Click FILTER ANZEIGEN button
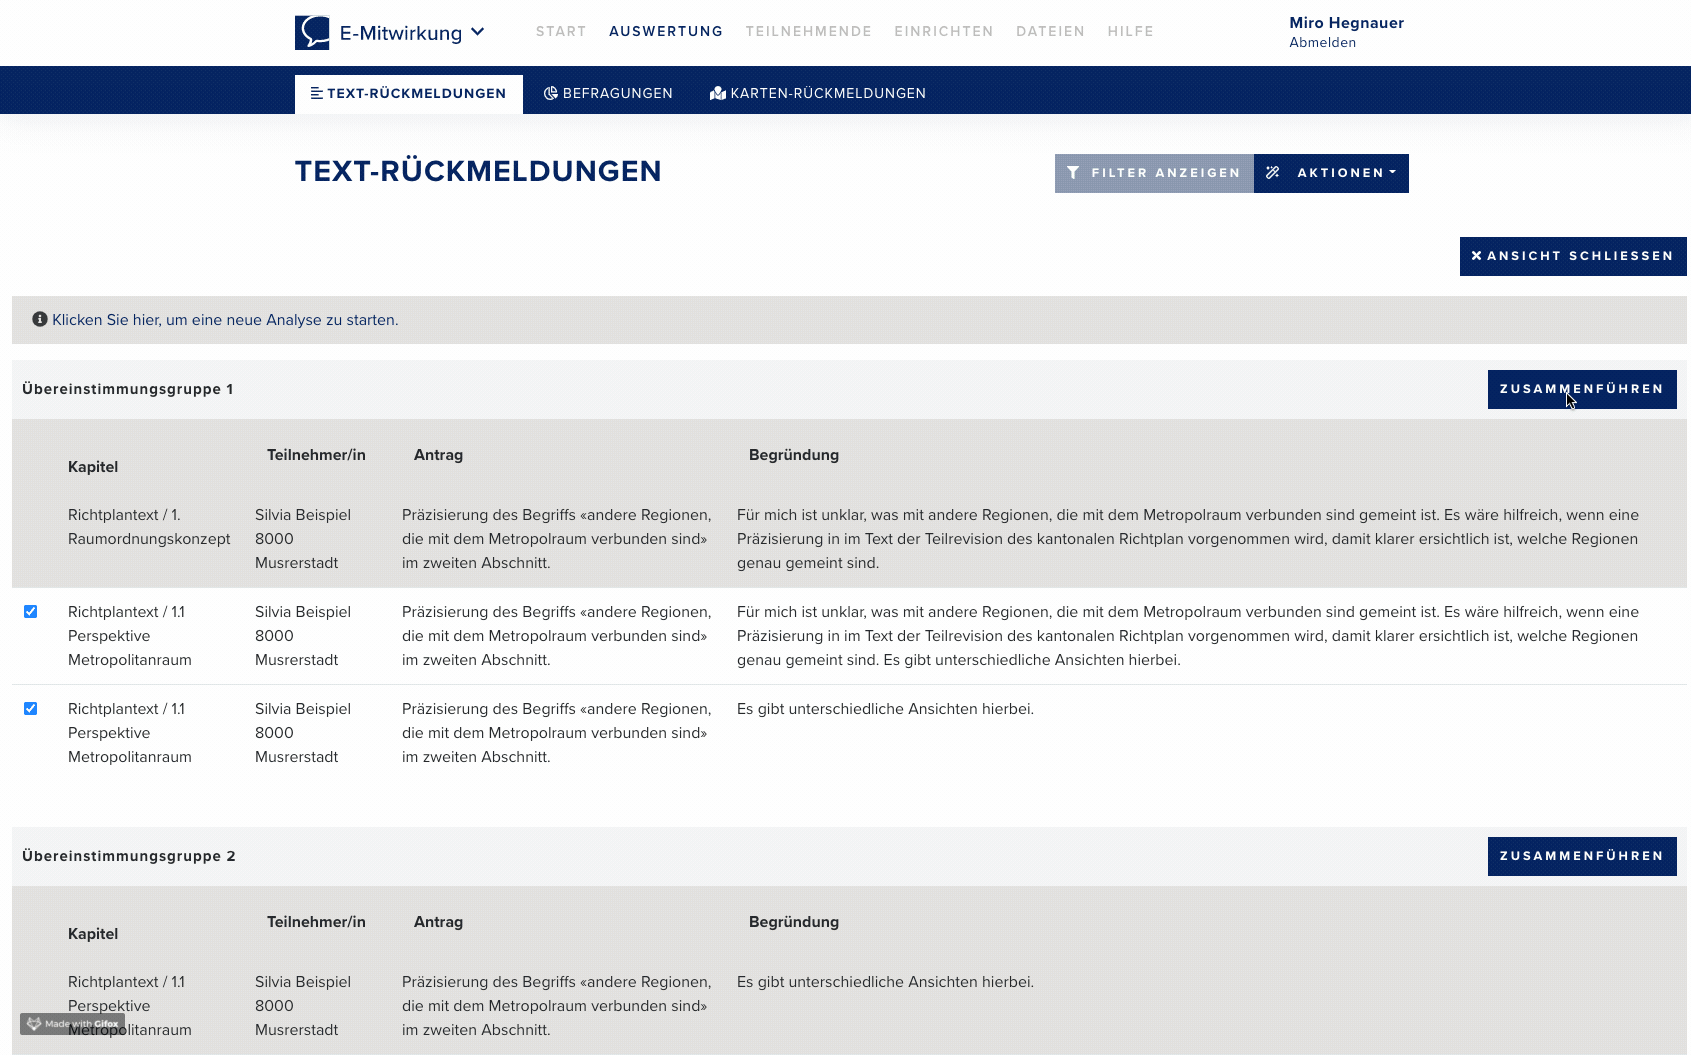 point(1154,173)
